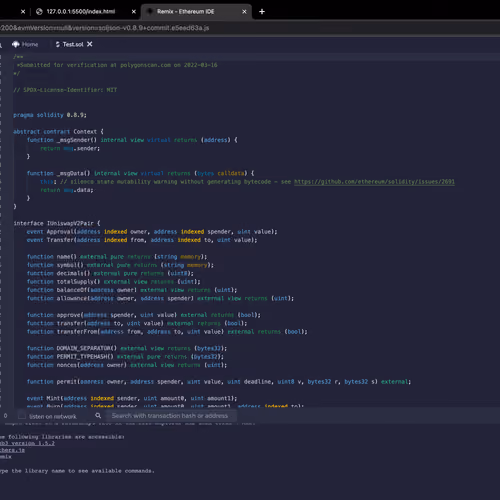Viewport: 500px width, 500px height.
Task: Focus the transaction hash search field
Action: point(171,416)
